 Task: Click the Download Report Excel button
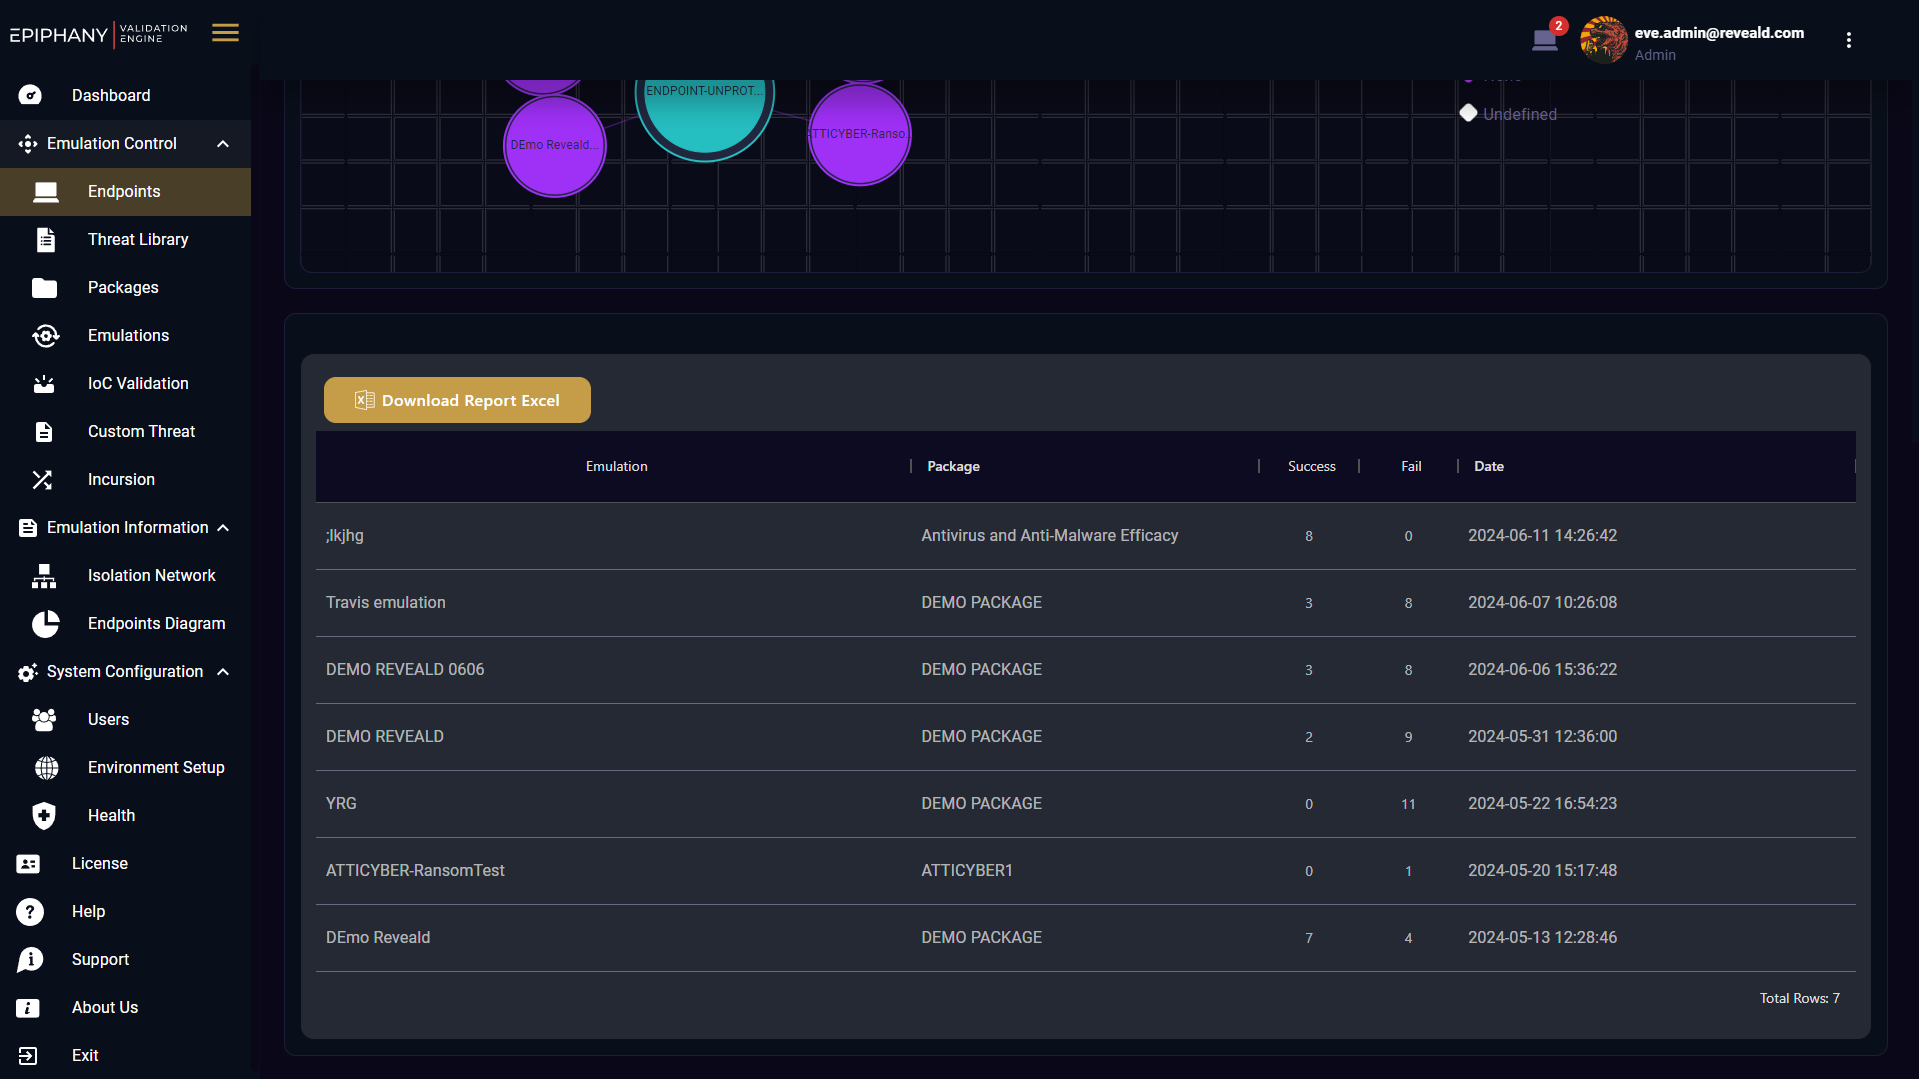point(457,400)
